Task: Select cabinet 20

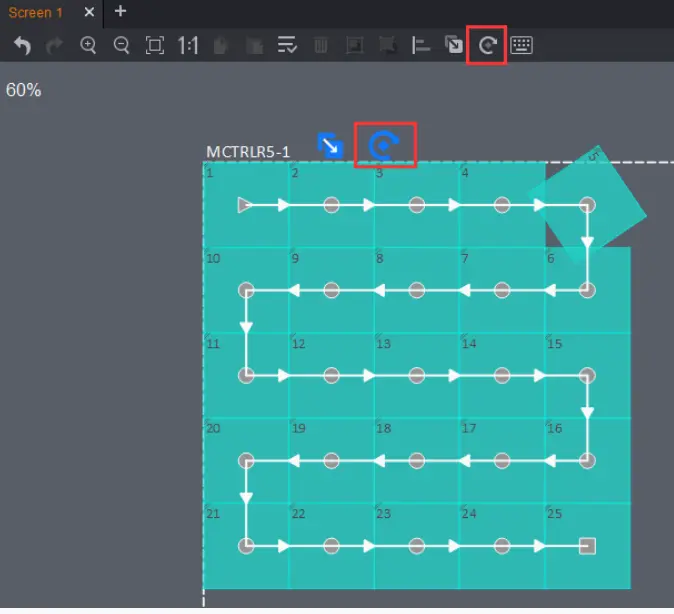Action: point(246,460)
